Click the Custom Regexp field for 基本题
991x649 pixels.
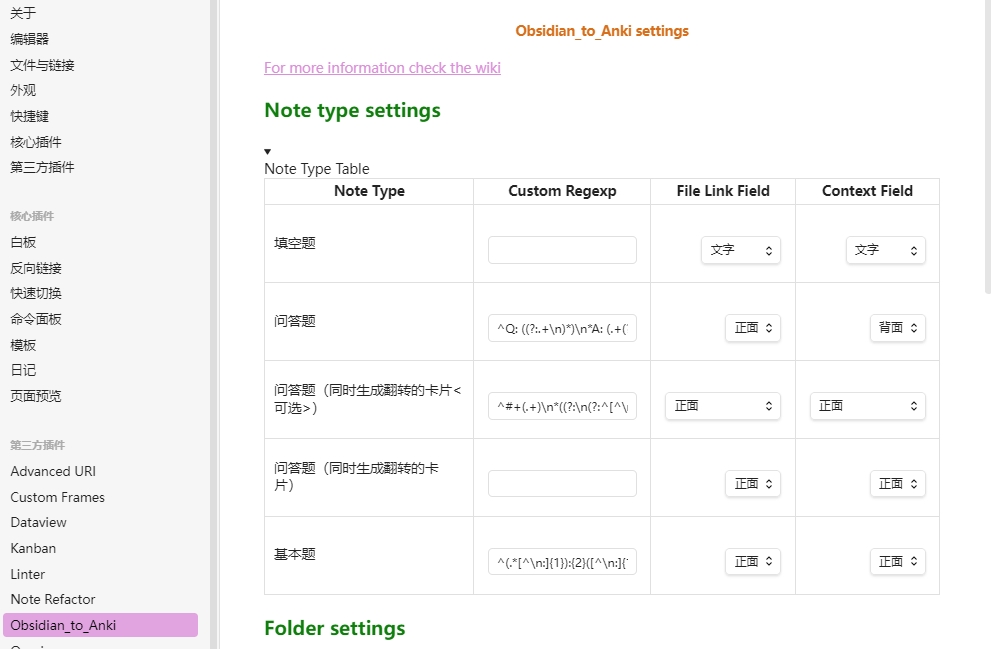coord(562,562)
